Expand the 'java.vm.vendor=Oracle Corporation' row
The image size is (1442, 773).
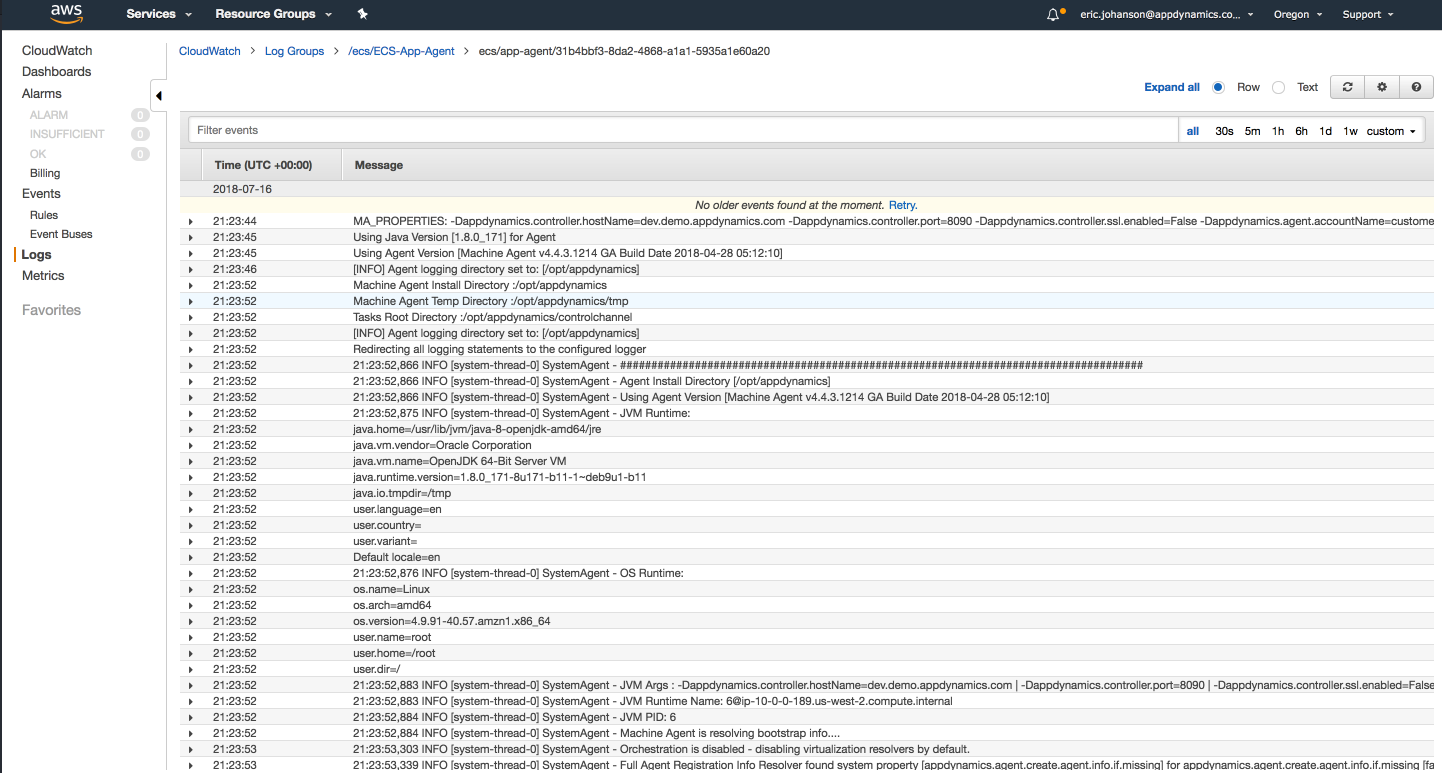(190, 445)
